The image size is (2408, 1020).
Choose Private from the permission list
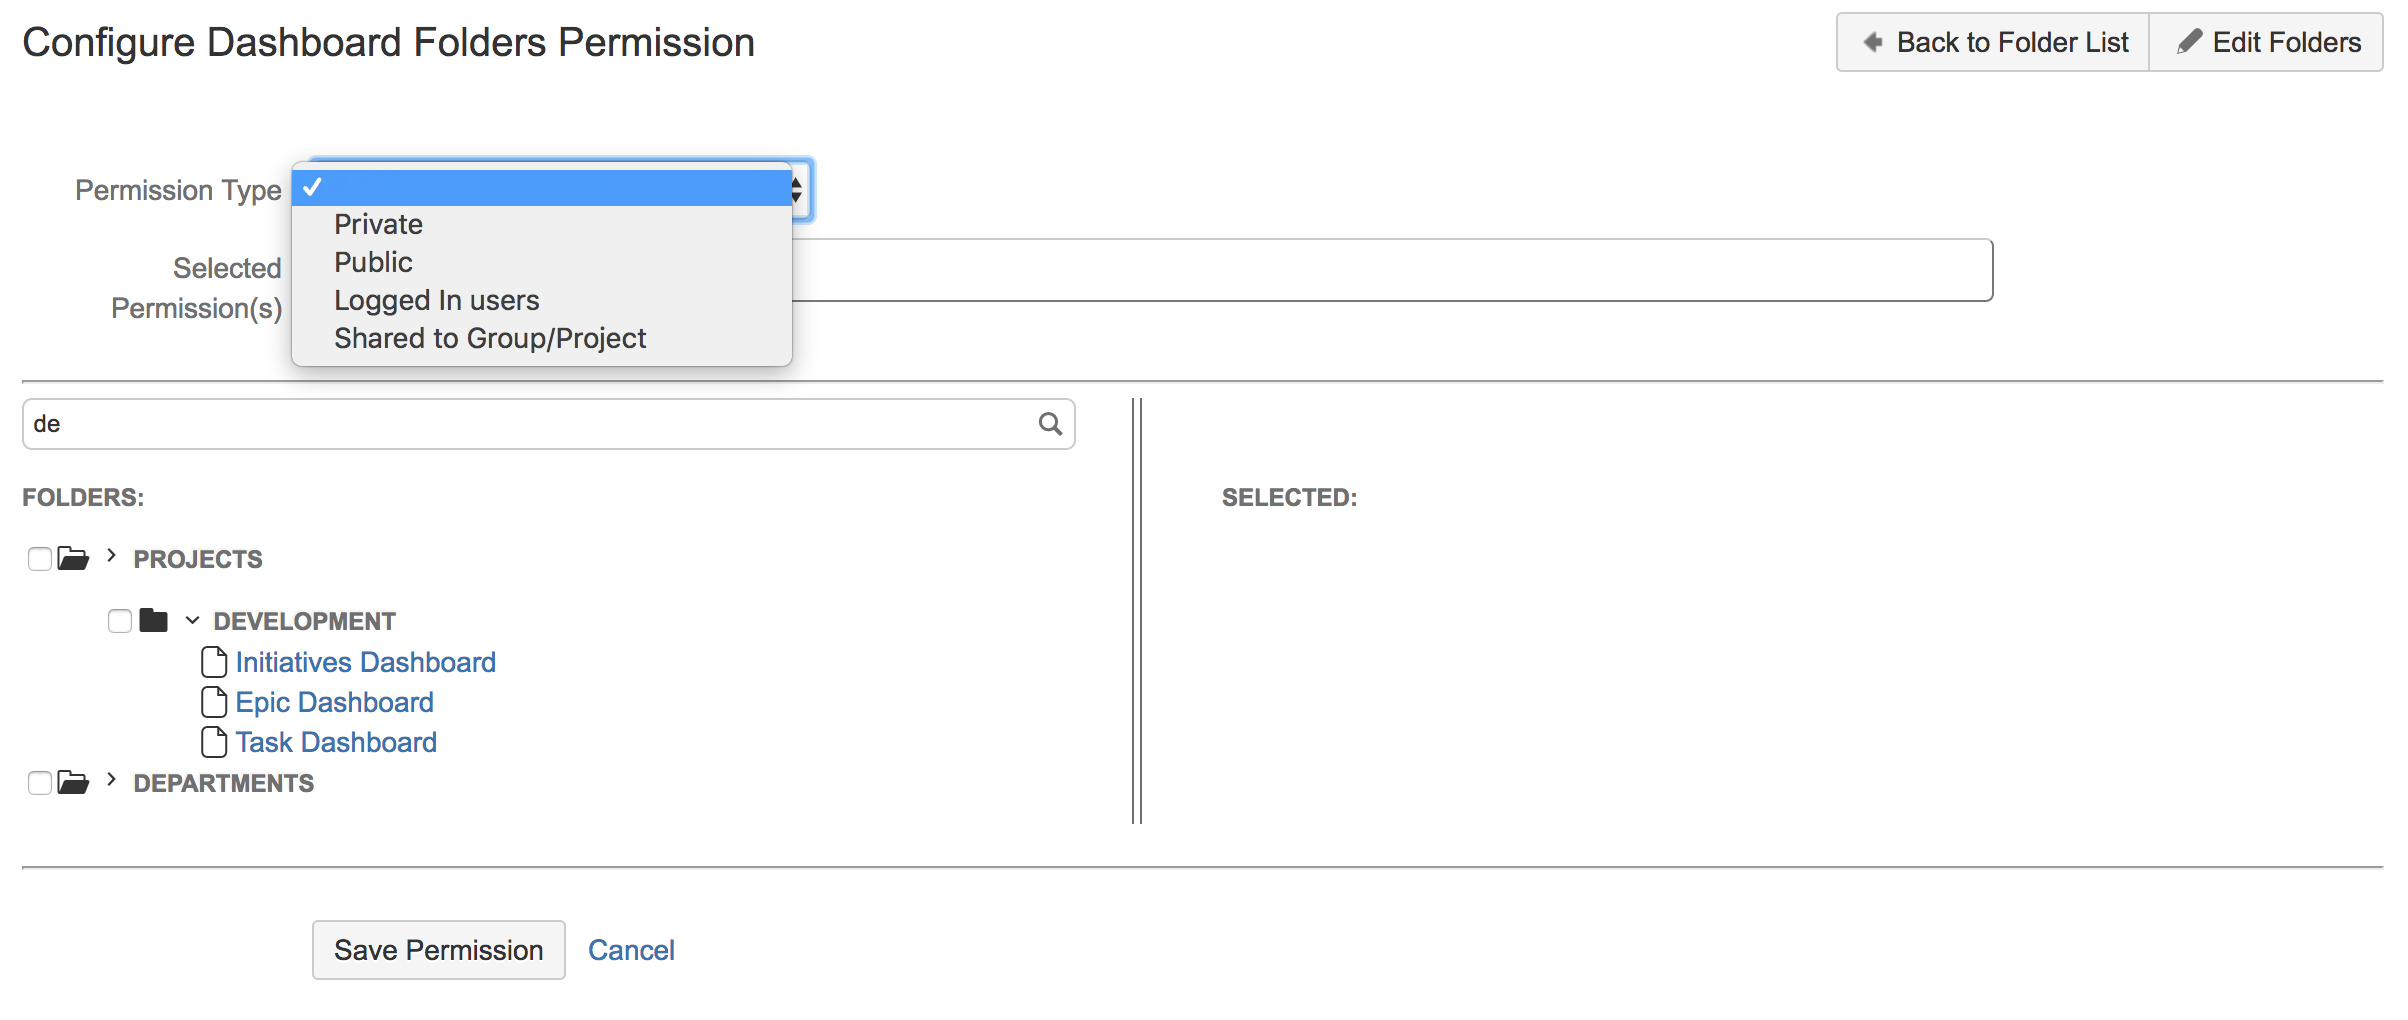click(378, 224)
